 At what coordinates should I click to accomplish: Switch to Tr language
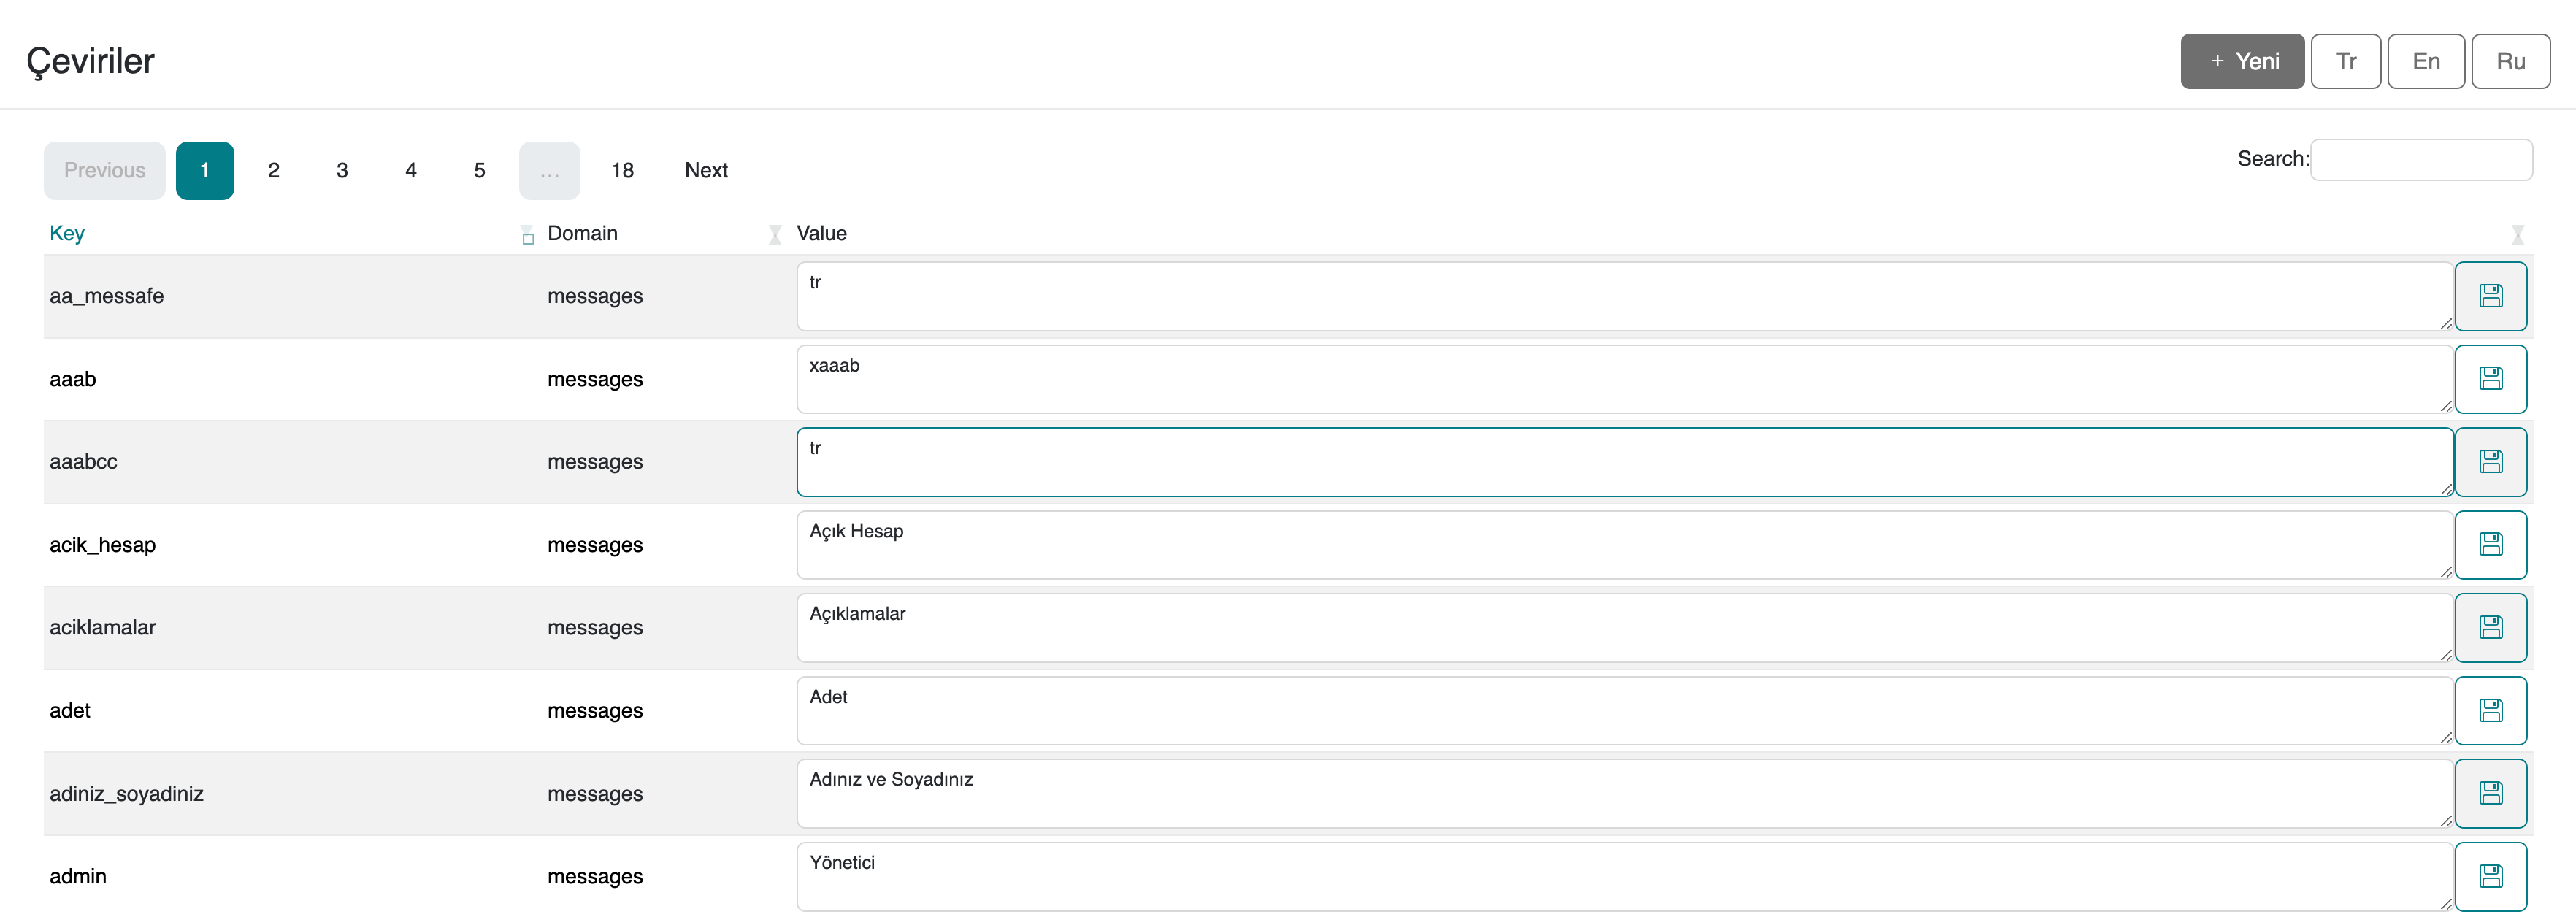click(x=2345, y=61)
